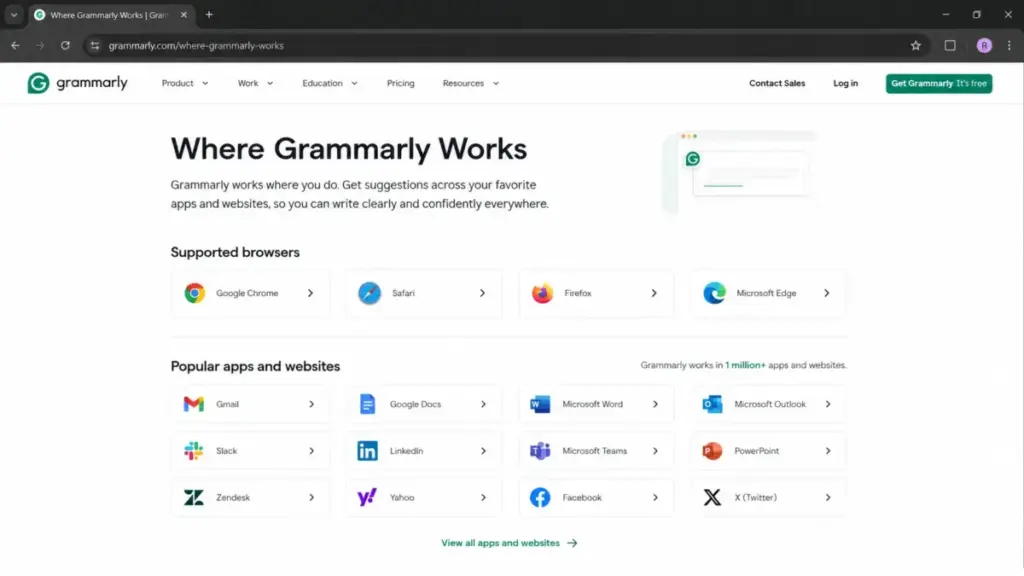Reload the page in browser
1024x576 pixels.
(65, 46)
